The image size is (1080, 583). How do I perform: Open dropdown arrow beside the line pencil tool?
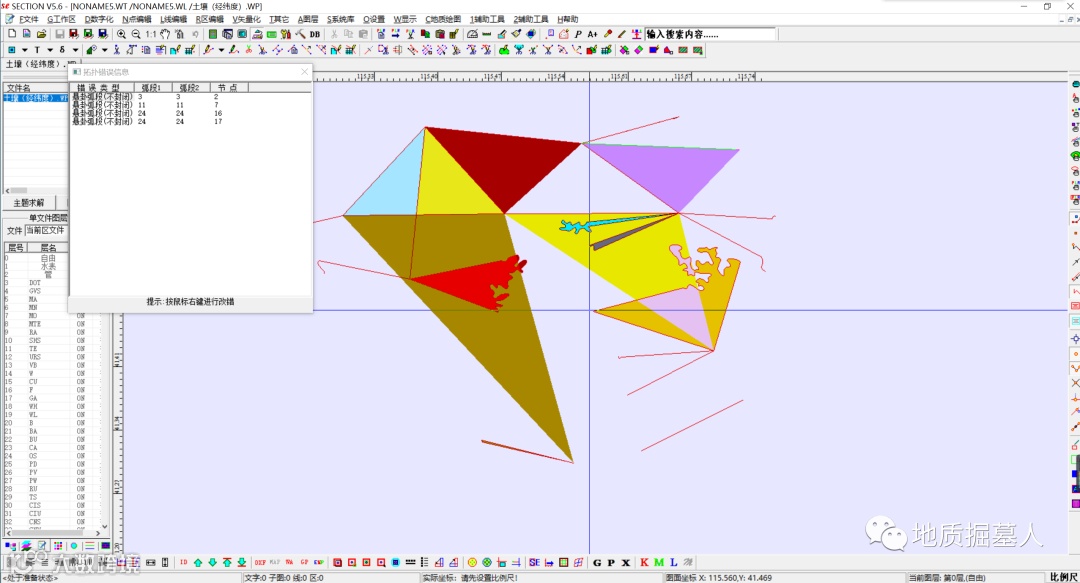coord(221,50)
